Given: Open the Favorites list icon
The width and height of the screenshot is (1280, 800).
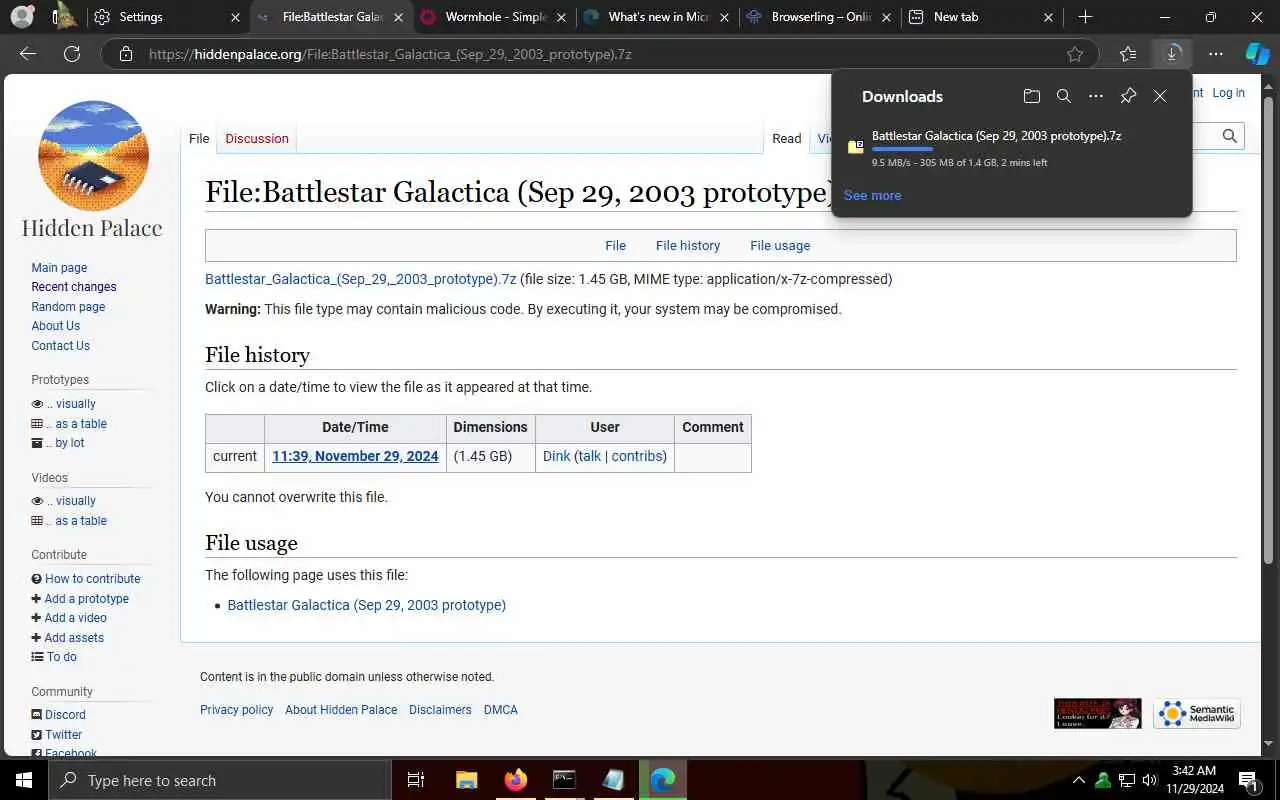Looking at the screenshot, I should click(1128, 54).
